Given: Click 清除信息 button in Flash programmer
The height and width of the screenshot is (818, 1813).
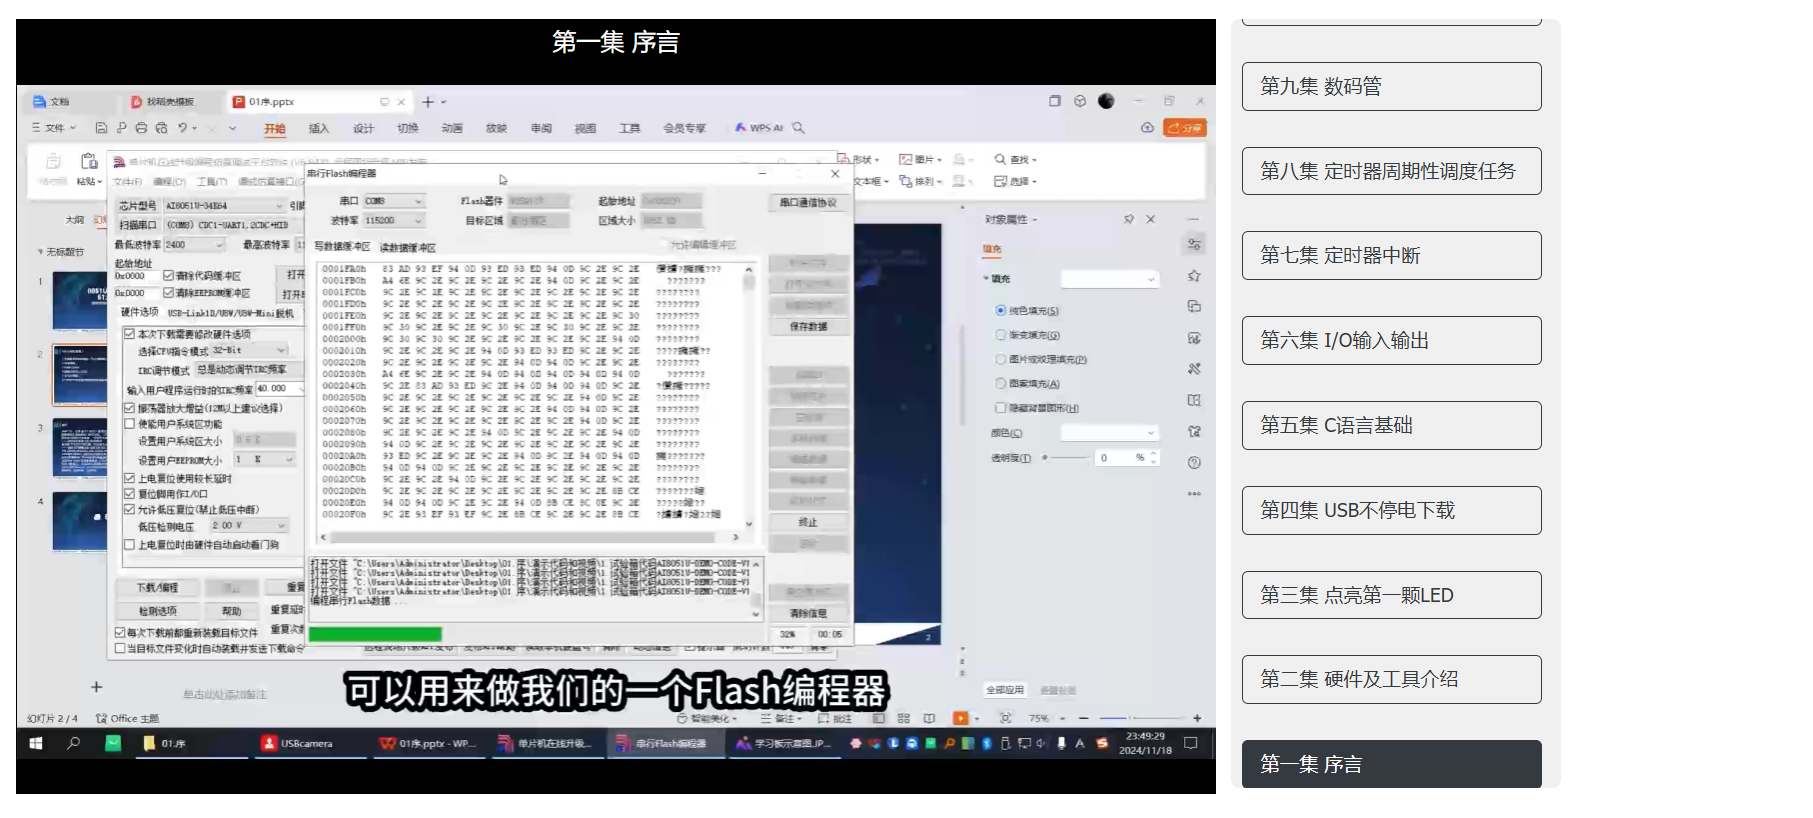Looking at the screenshot, I should point(808,613).
